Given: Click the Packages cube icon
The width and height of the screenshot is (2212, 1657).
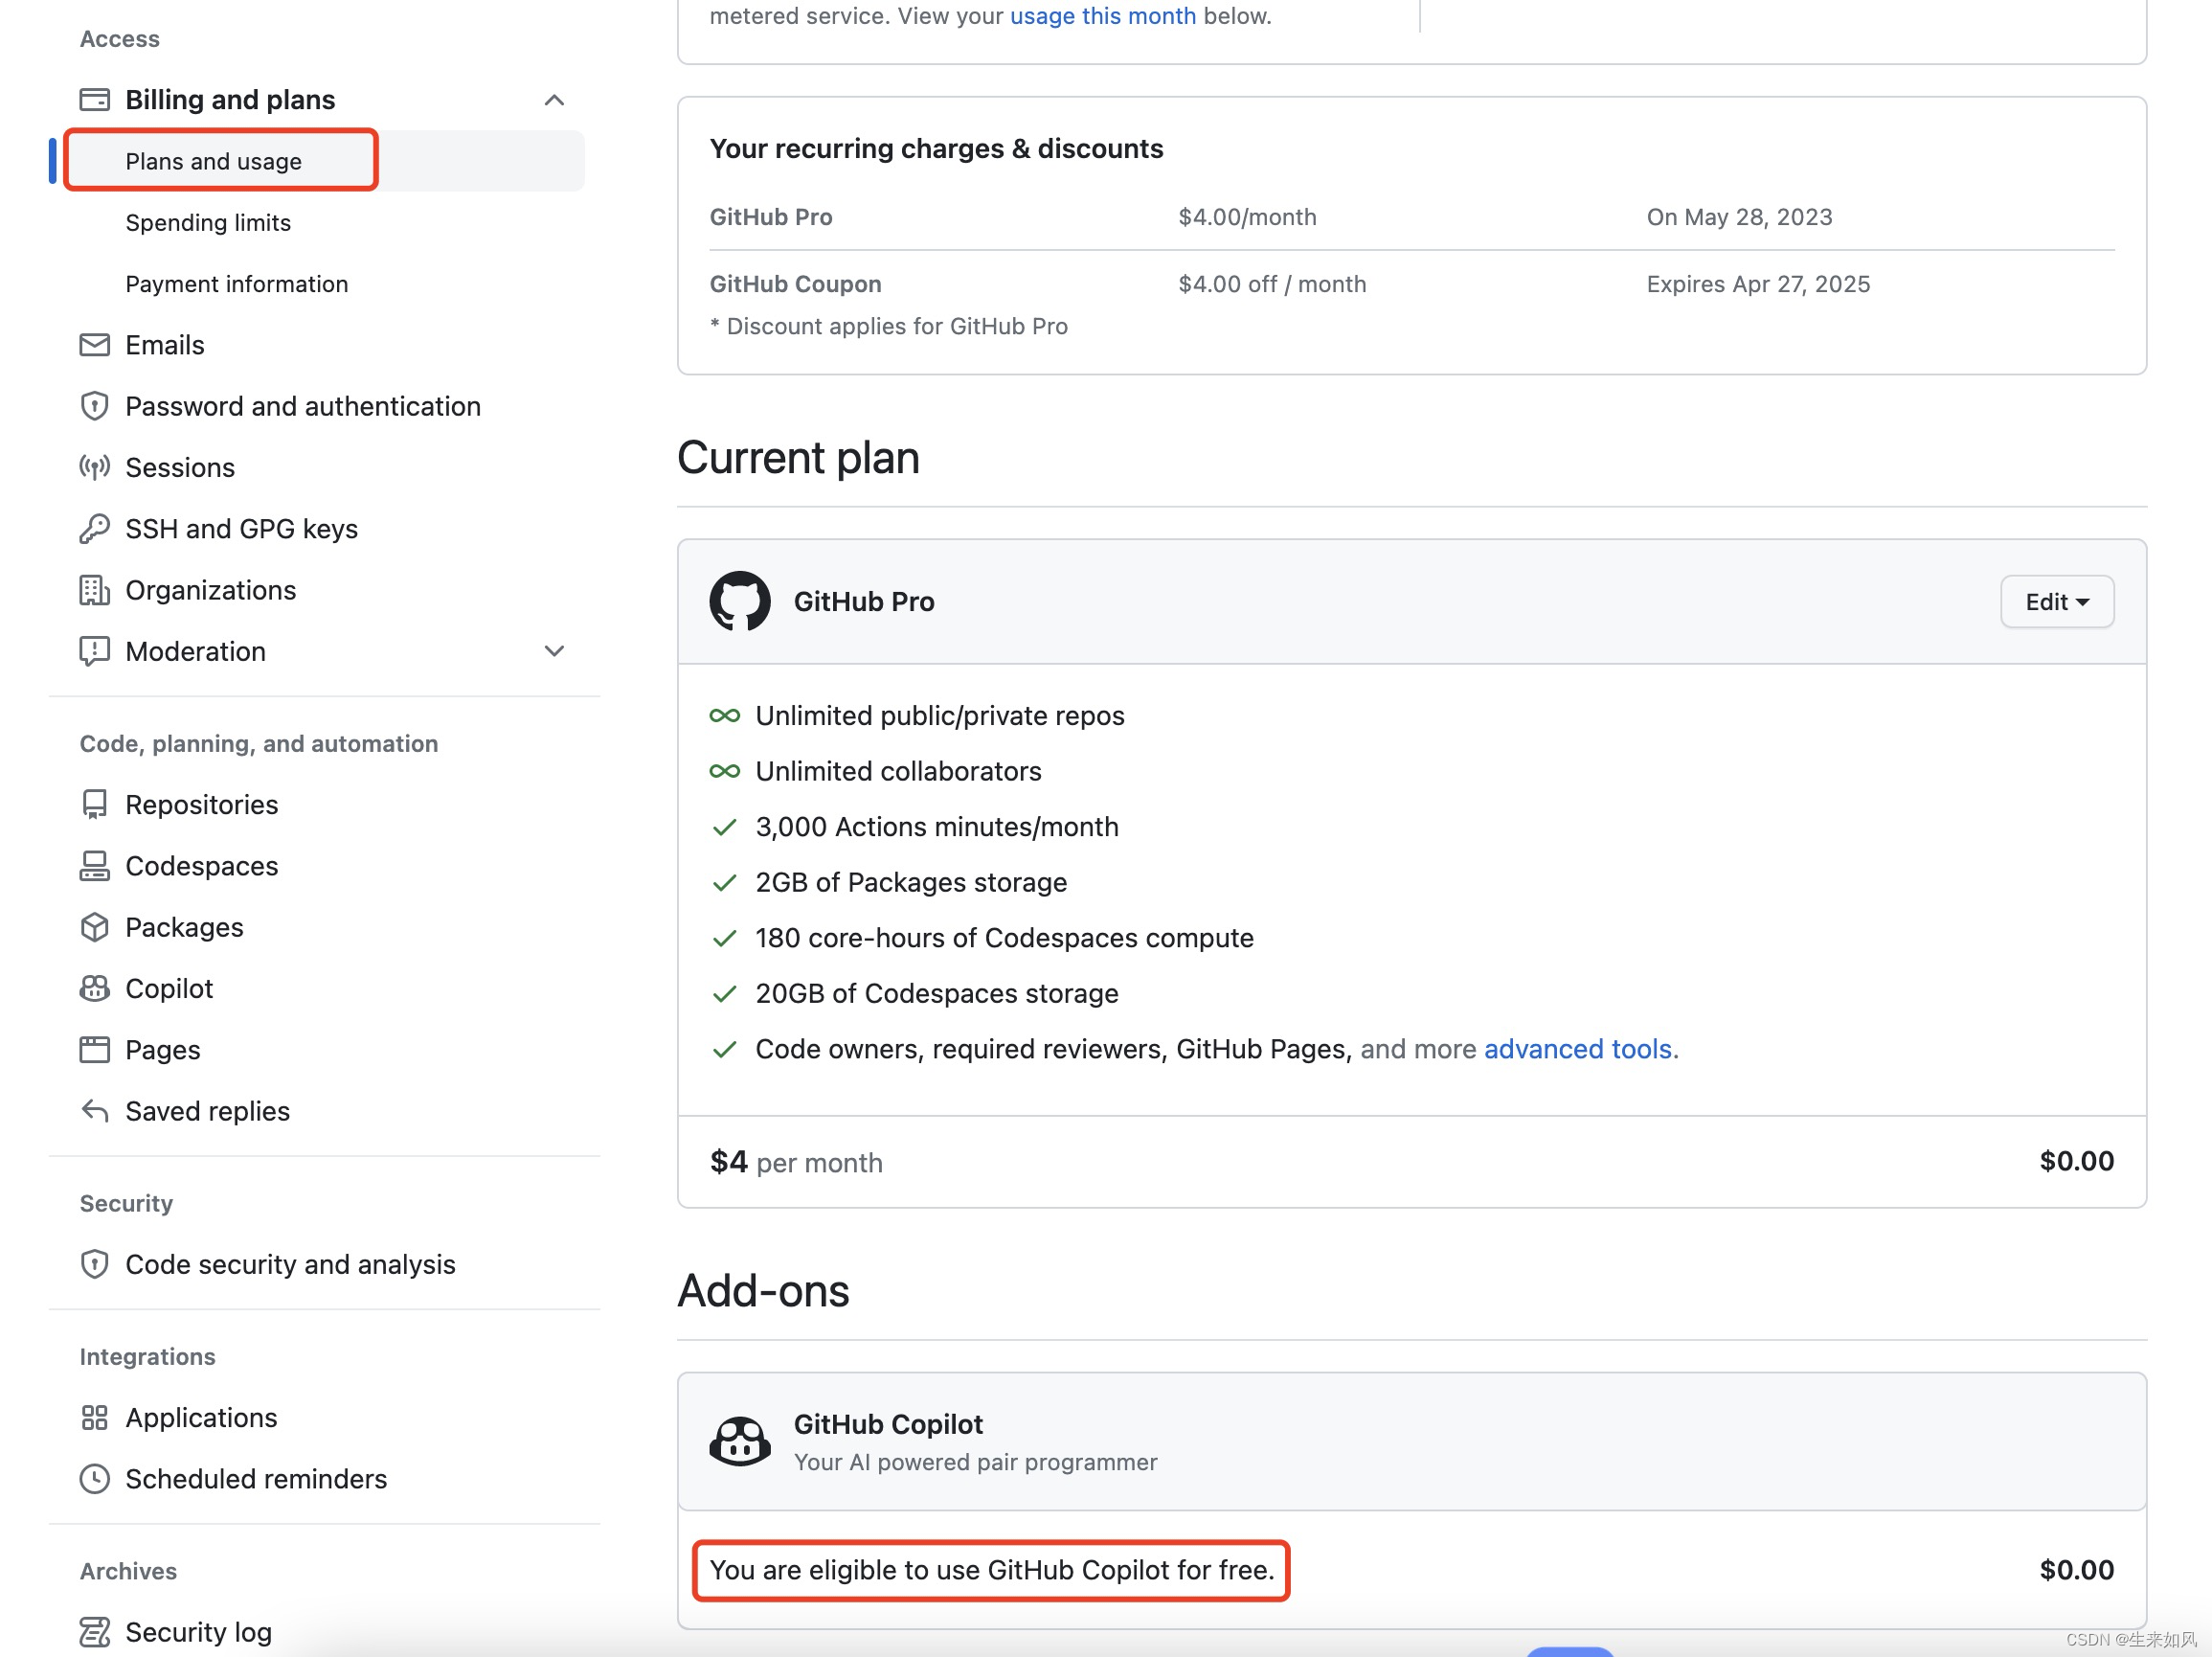Looking at the screenshot, I should [94, 927].
